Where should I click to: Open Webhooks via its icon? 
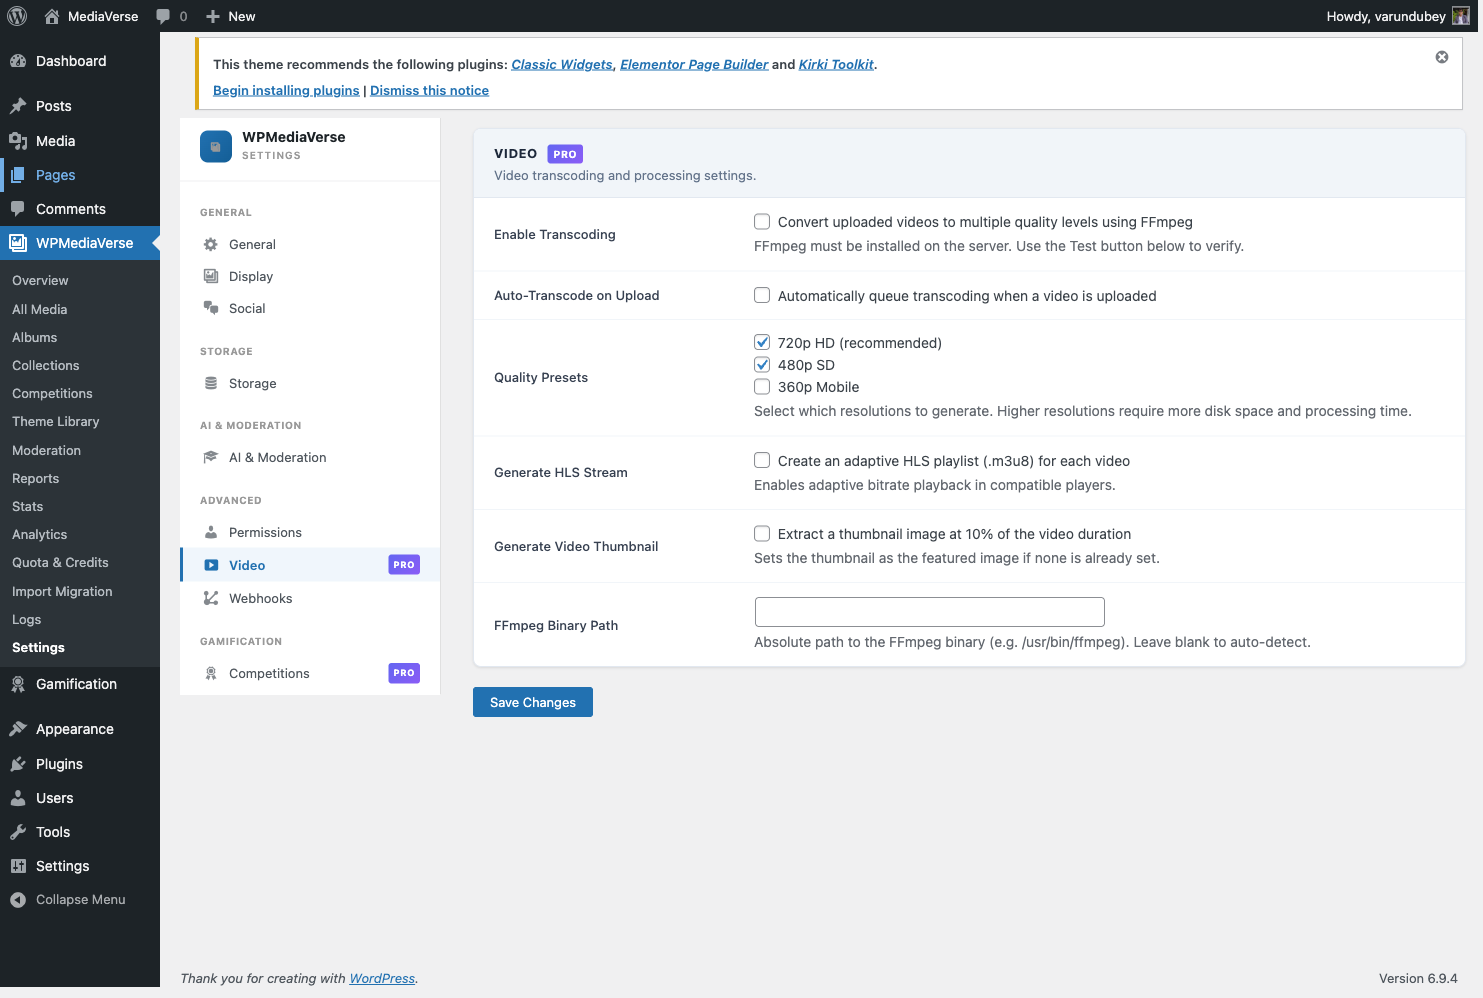(x=210, y=598)
